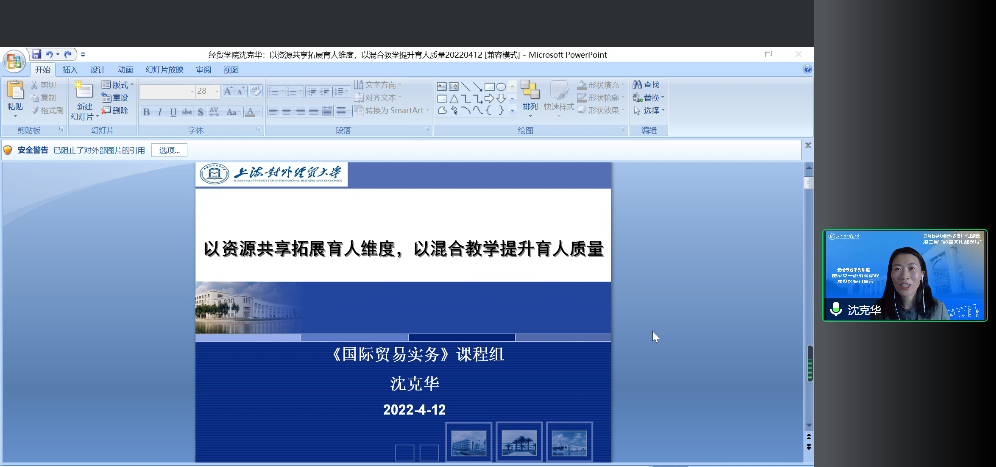996x467 pixels.
Task: Save the presentation from quick access toolbar
Action: tap(37, 54)
